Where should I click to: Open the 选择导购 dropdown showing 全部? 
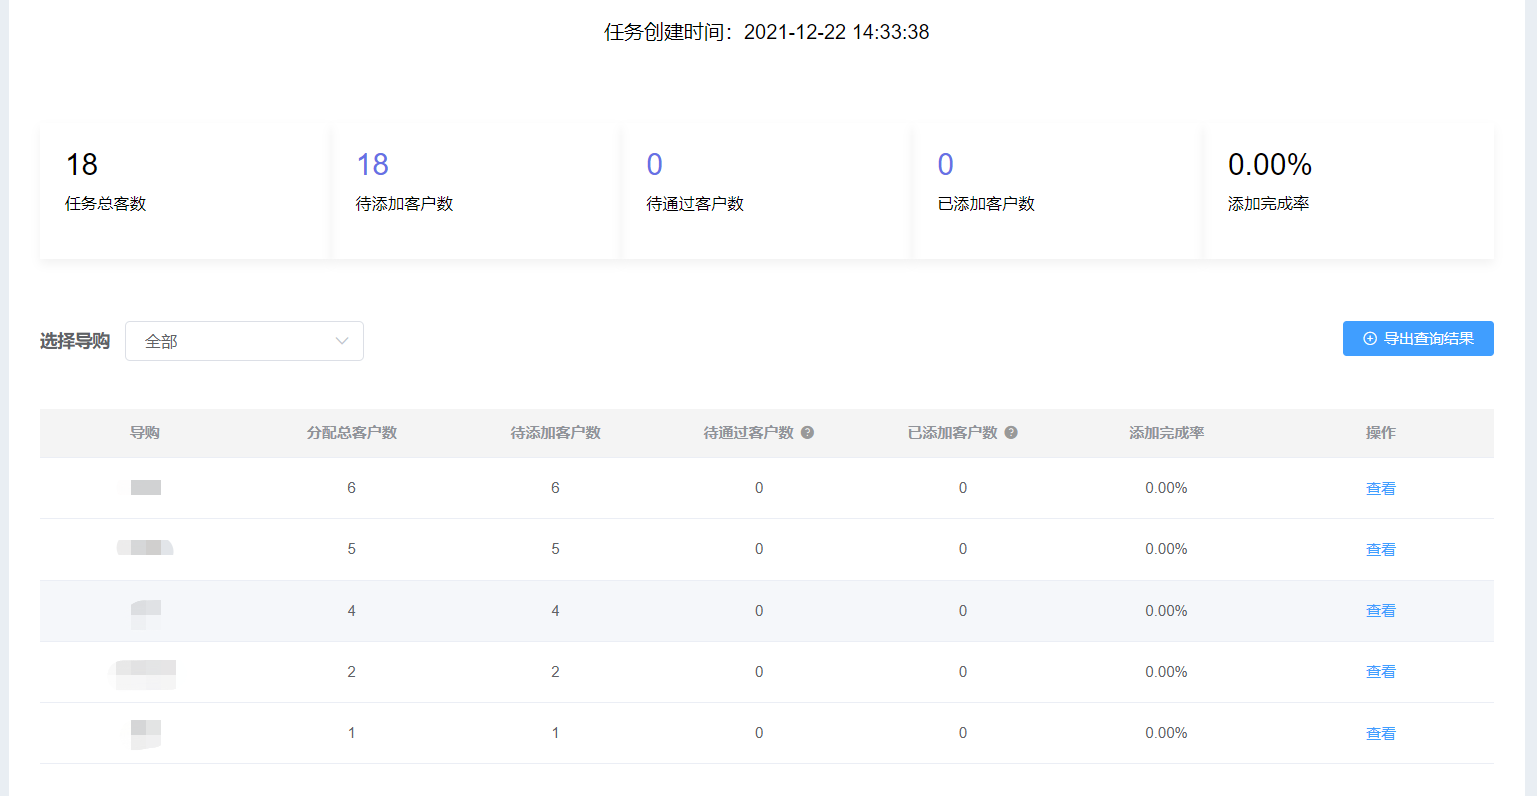click(244, 341)
